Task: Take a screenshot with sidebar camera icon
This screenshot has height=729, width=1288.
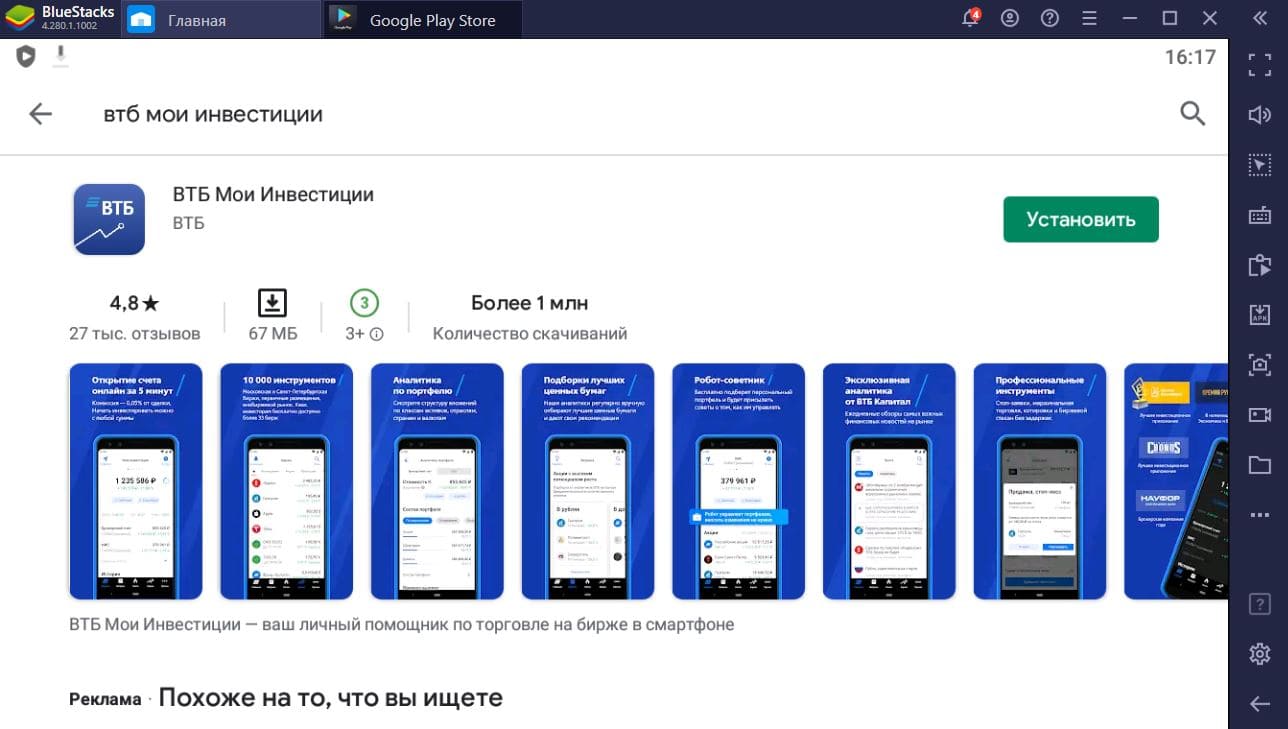Action: (1259, 364)
